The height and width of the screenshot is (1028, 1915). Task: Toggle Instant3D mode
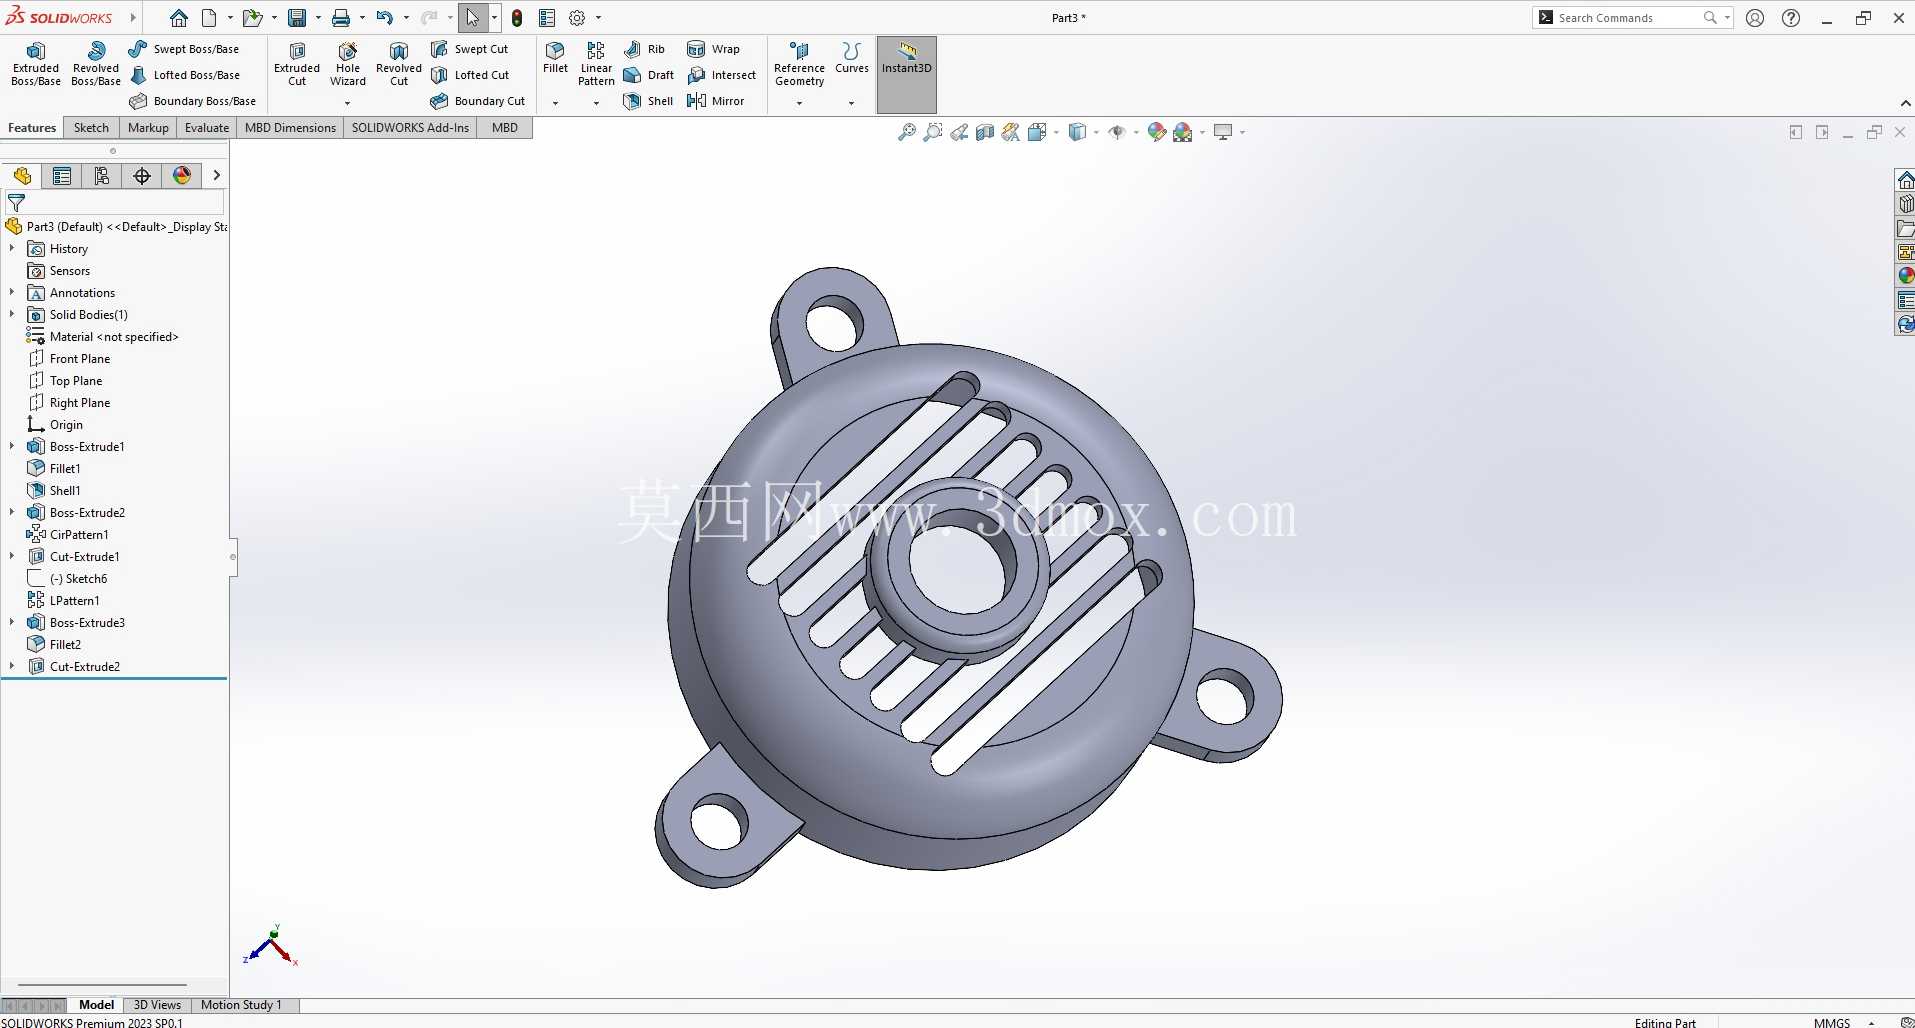coord(907,75)
